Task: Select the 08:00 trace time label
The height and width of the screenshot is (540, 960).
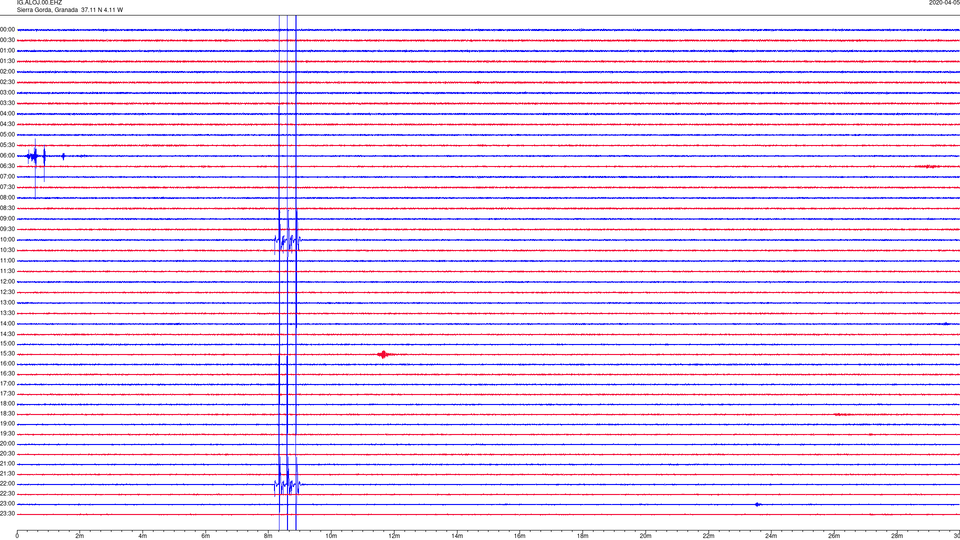Action: point(7,197)
